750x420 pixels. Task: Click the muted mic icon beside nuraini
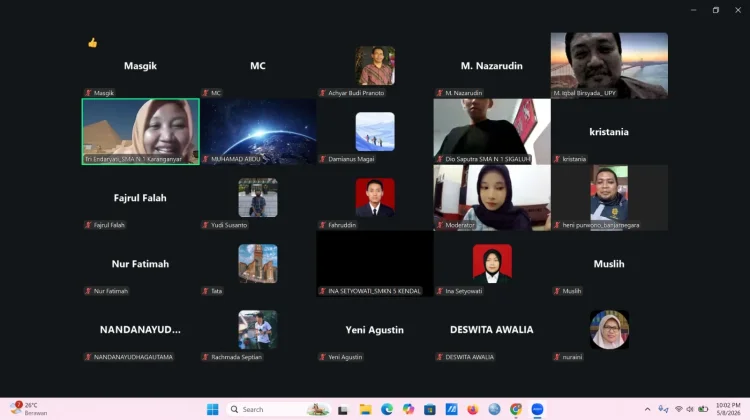pyautogui.click(x=557, y=357)
